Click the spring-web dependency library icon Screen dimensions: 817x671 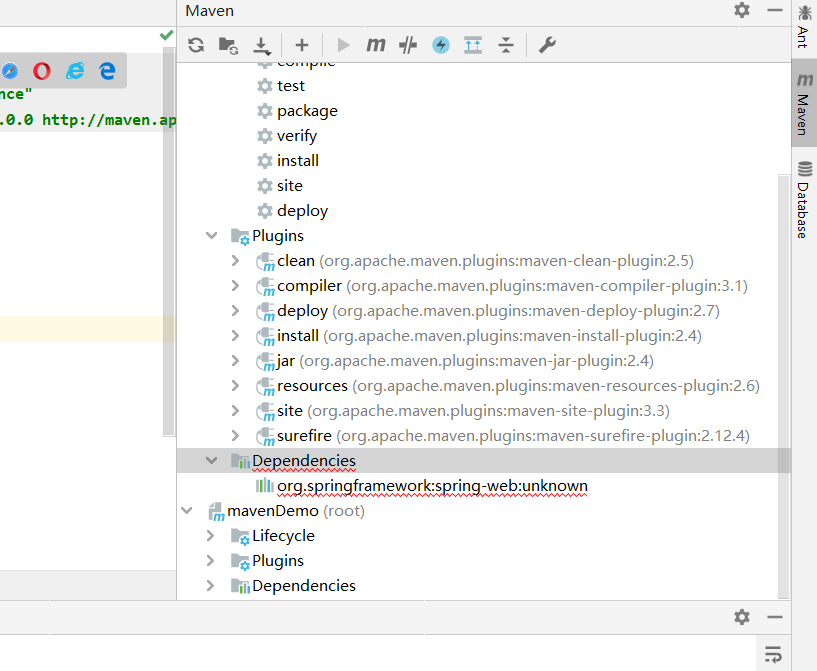coord(265,486)
